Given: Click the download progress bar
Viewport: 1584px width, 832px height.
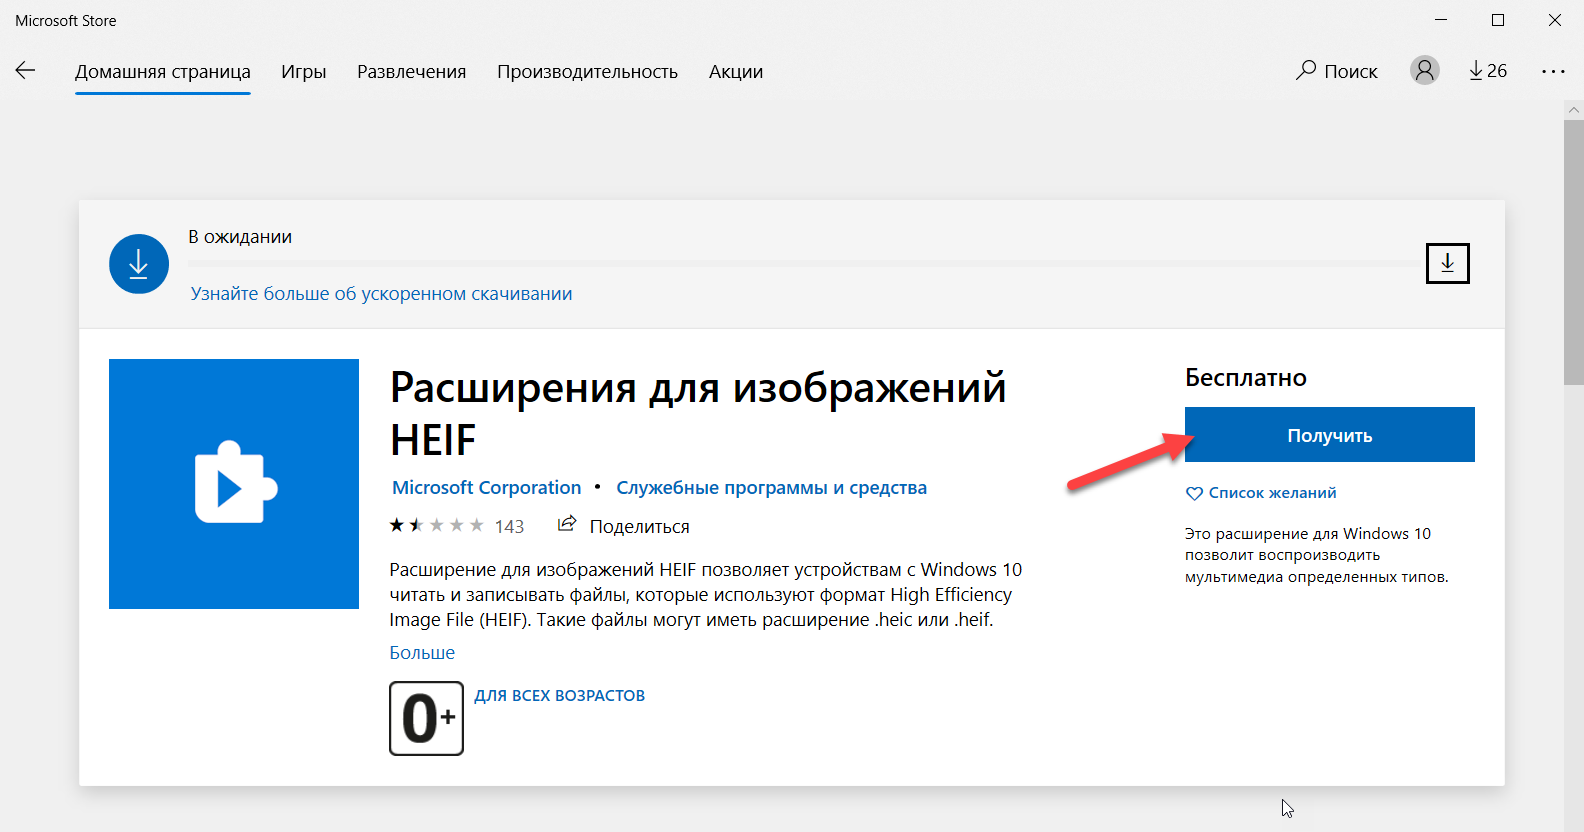Looking at the screenshot, I should click(800, 264).
